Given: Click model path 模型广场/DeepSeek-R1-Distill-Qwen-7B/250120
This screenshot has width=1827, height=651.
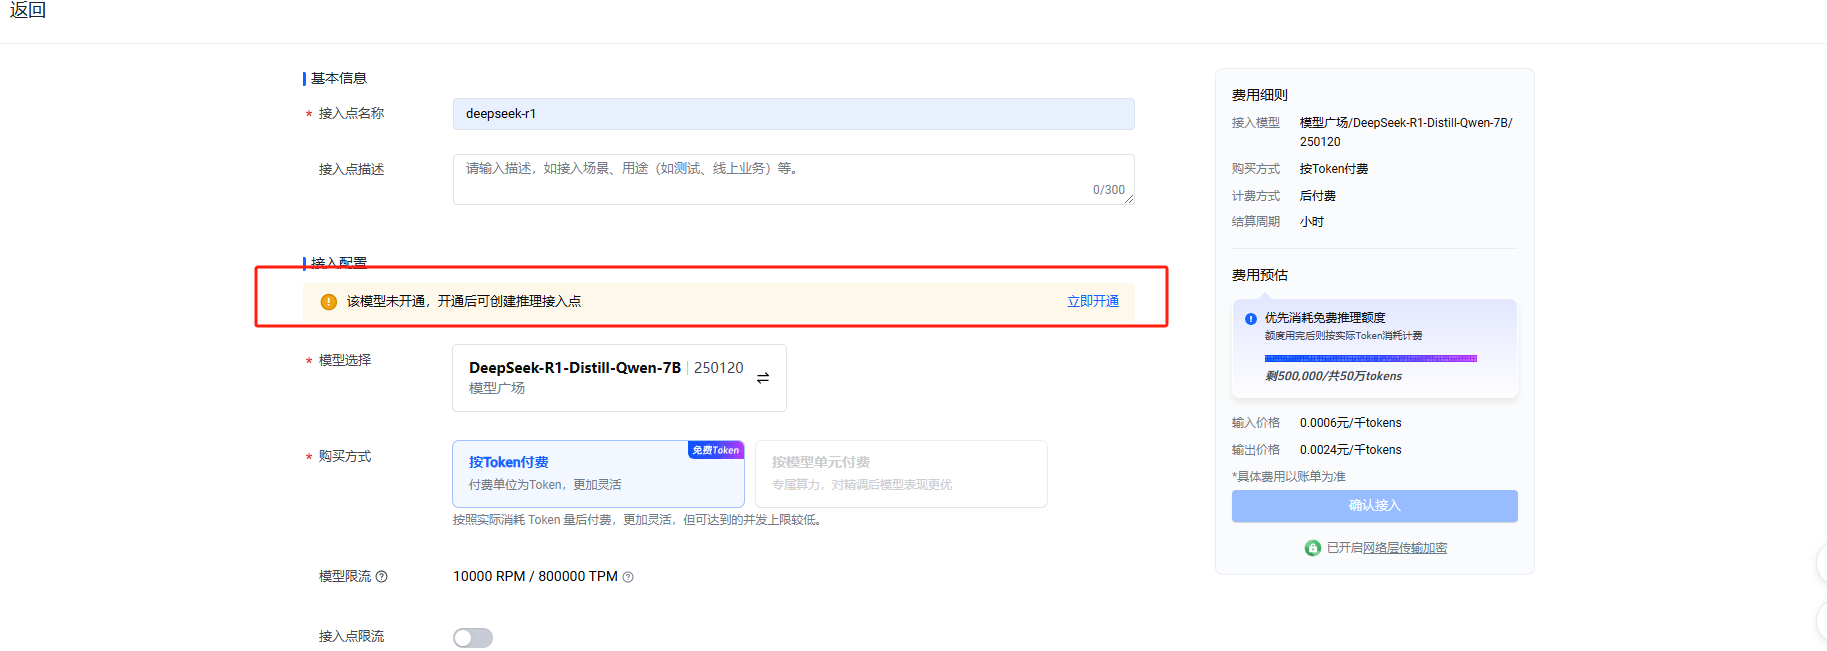Looking at the screenshot, I should point(1406,132).
